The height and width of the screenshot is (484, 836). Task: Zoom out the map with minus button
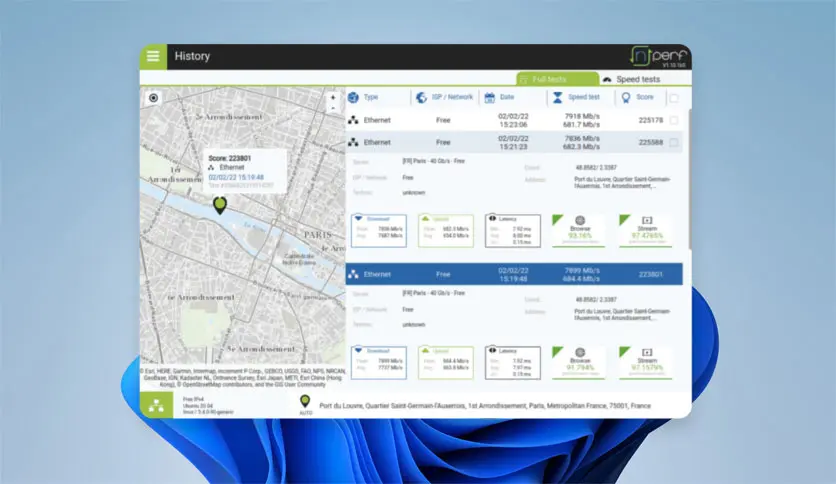pyautogui.click(x=333, y=108)
